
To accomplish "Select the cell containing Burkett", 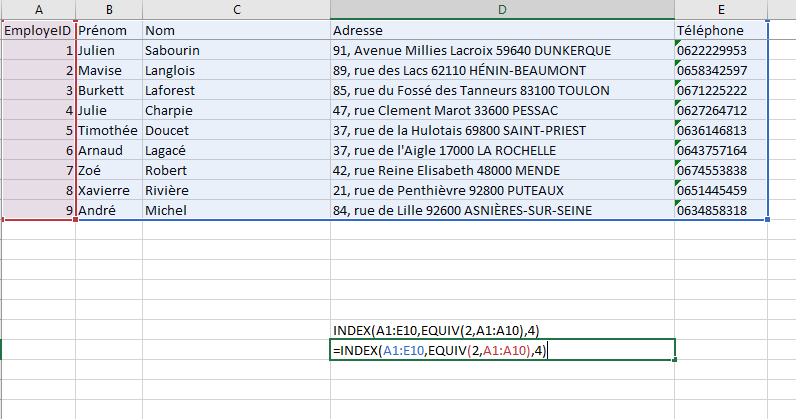I will pos(109,90).
